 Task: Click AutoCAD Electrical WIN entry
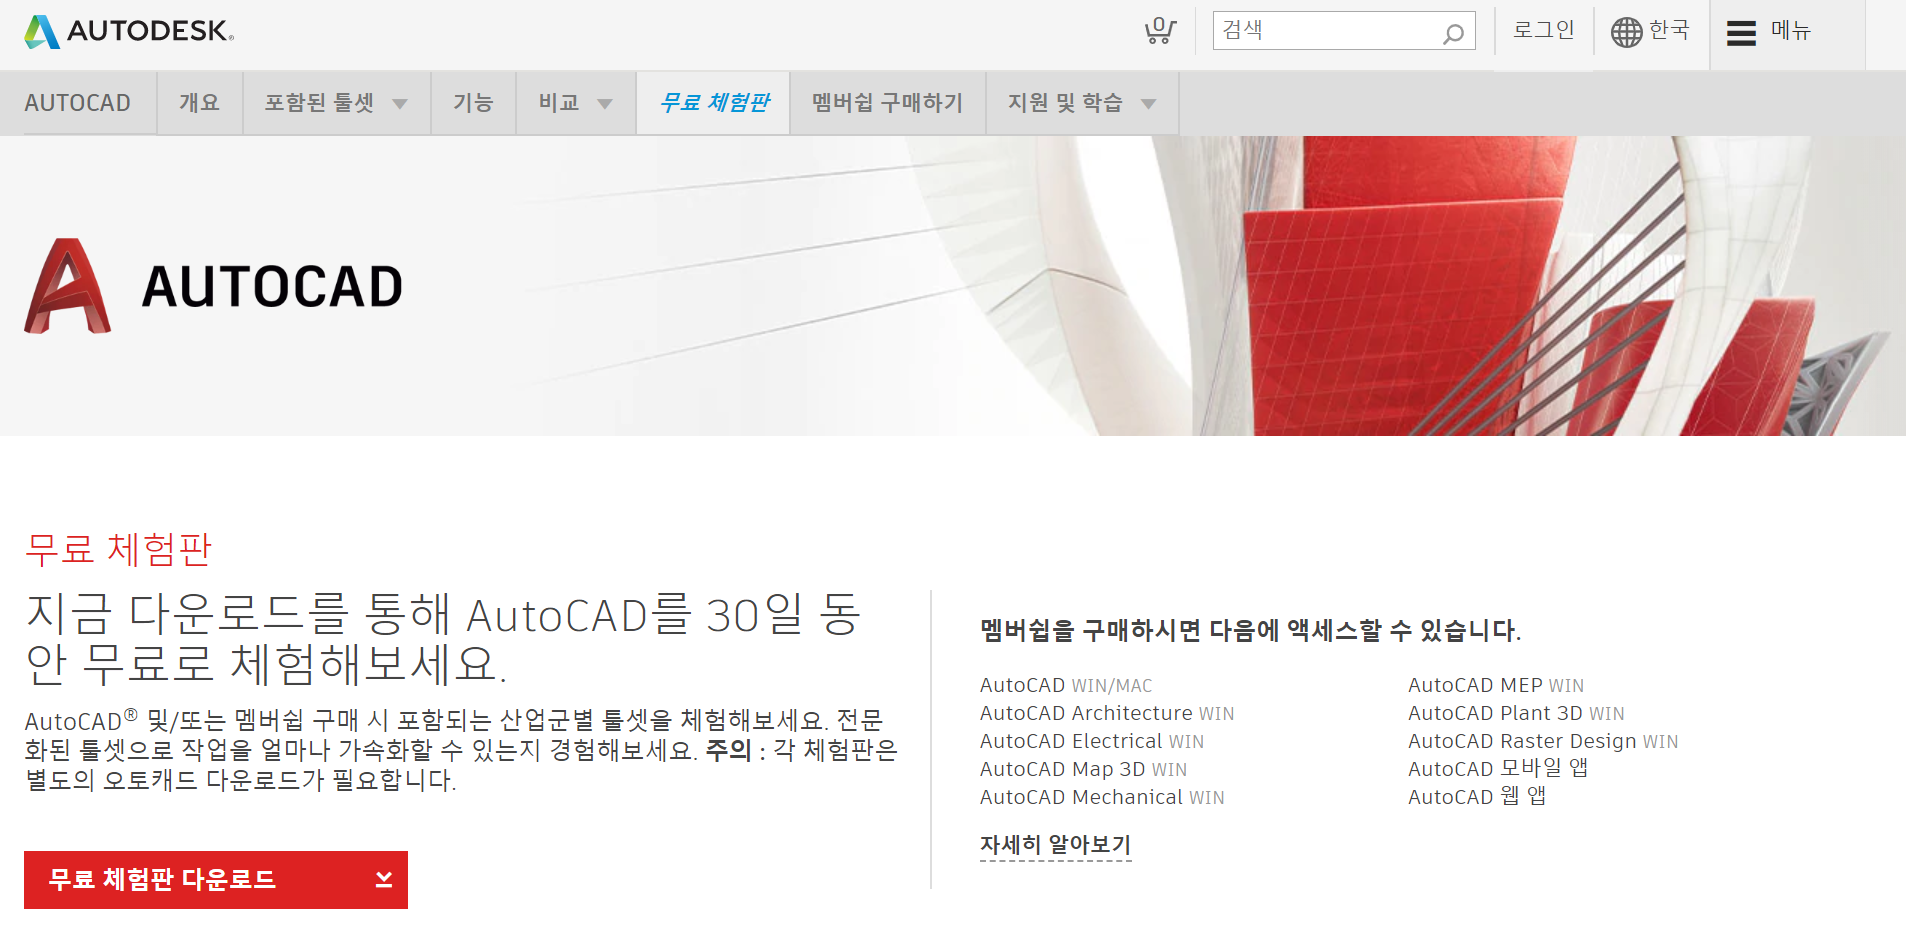[1092, 741]
